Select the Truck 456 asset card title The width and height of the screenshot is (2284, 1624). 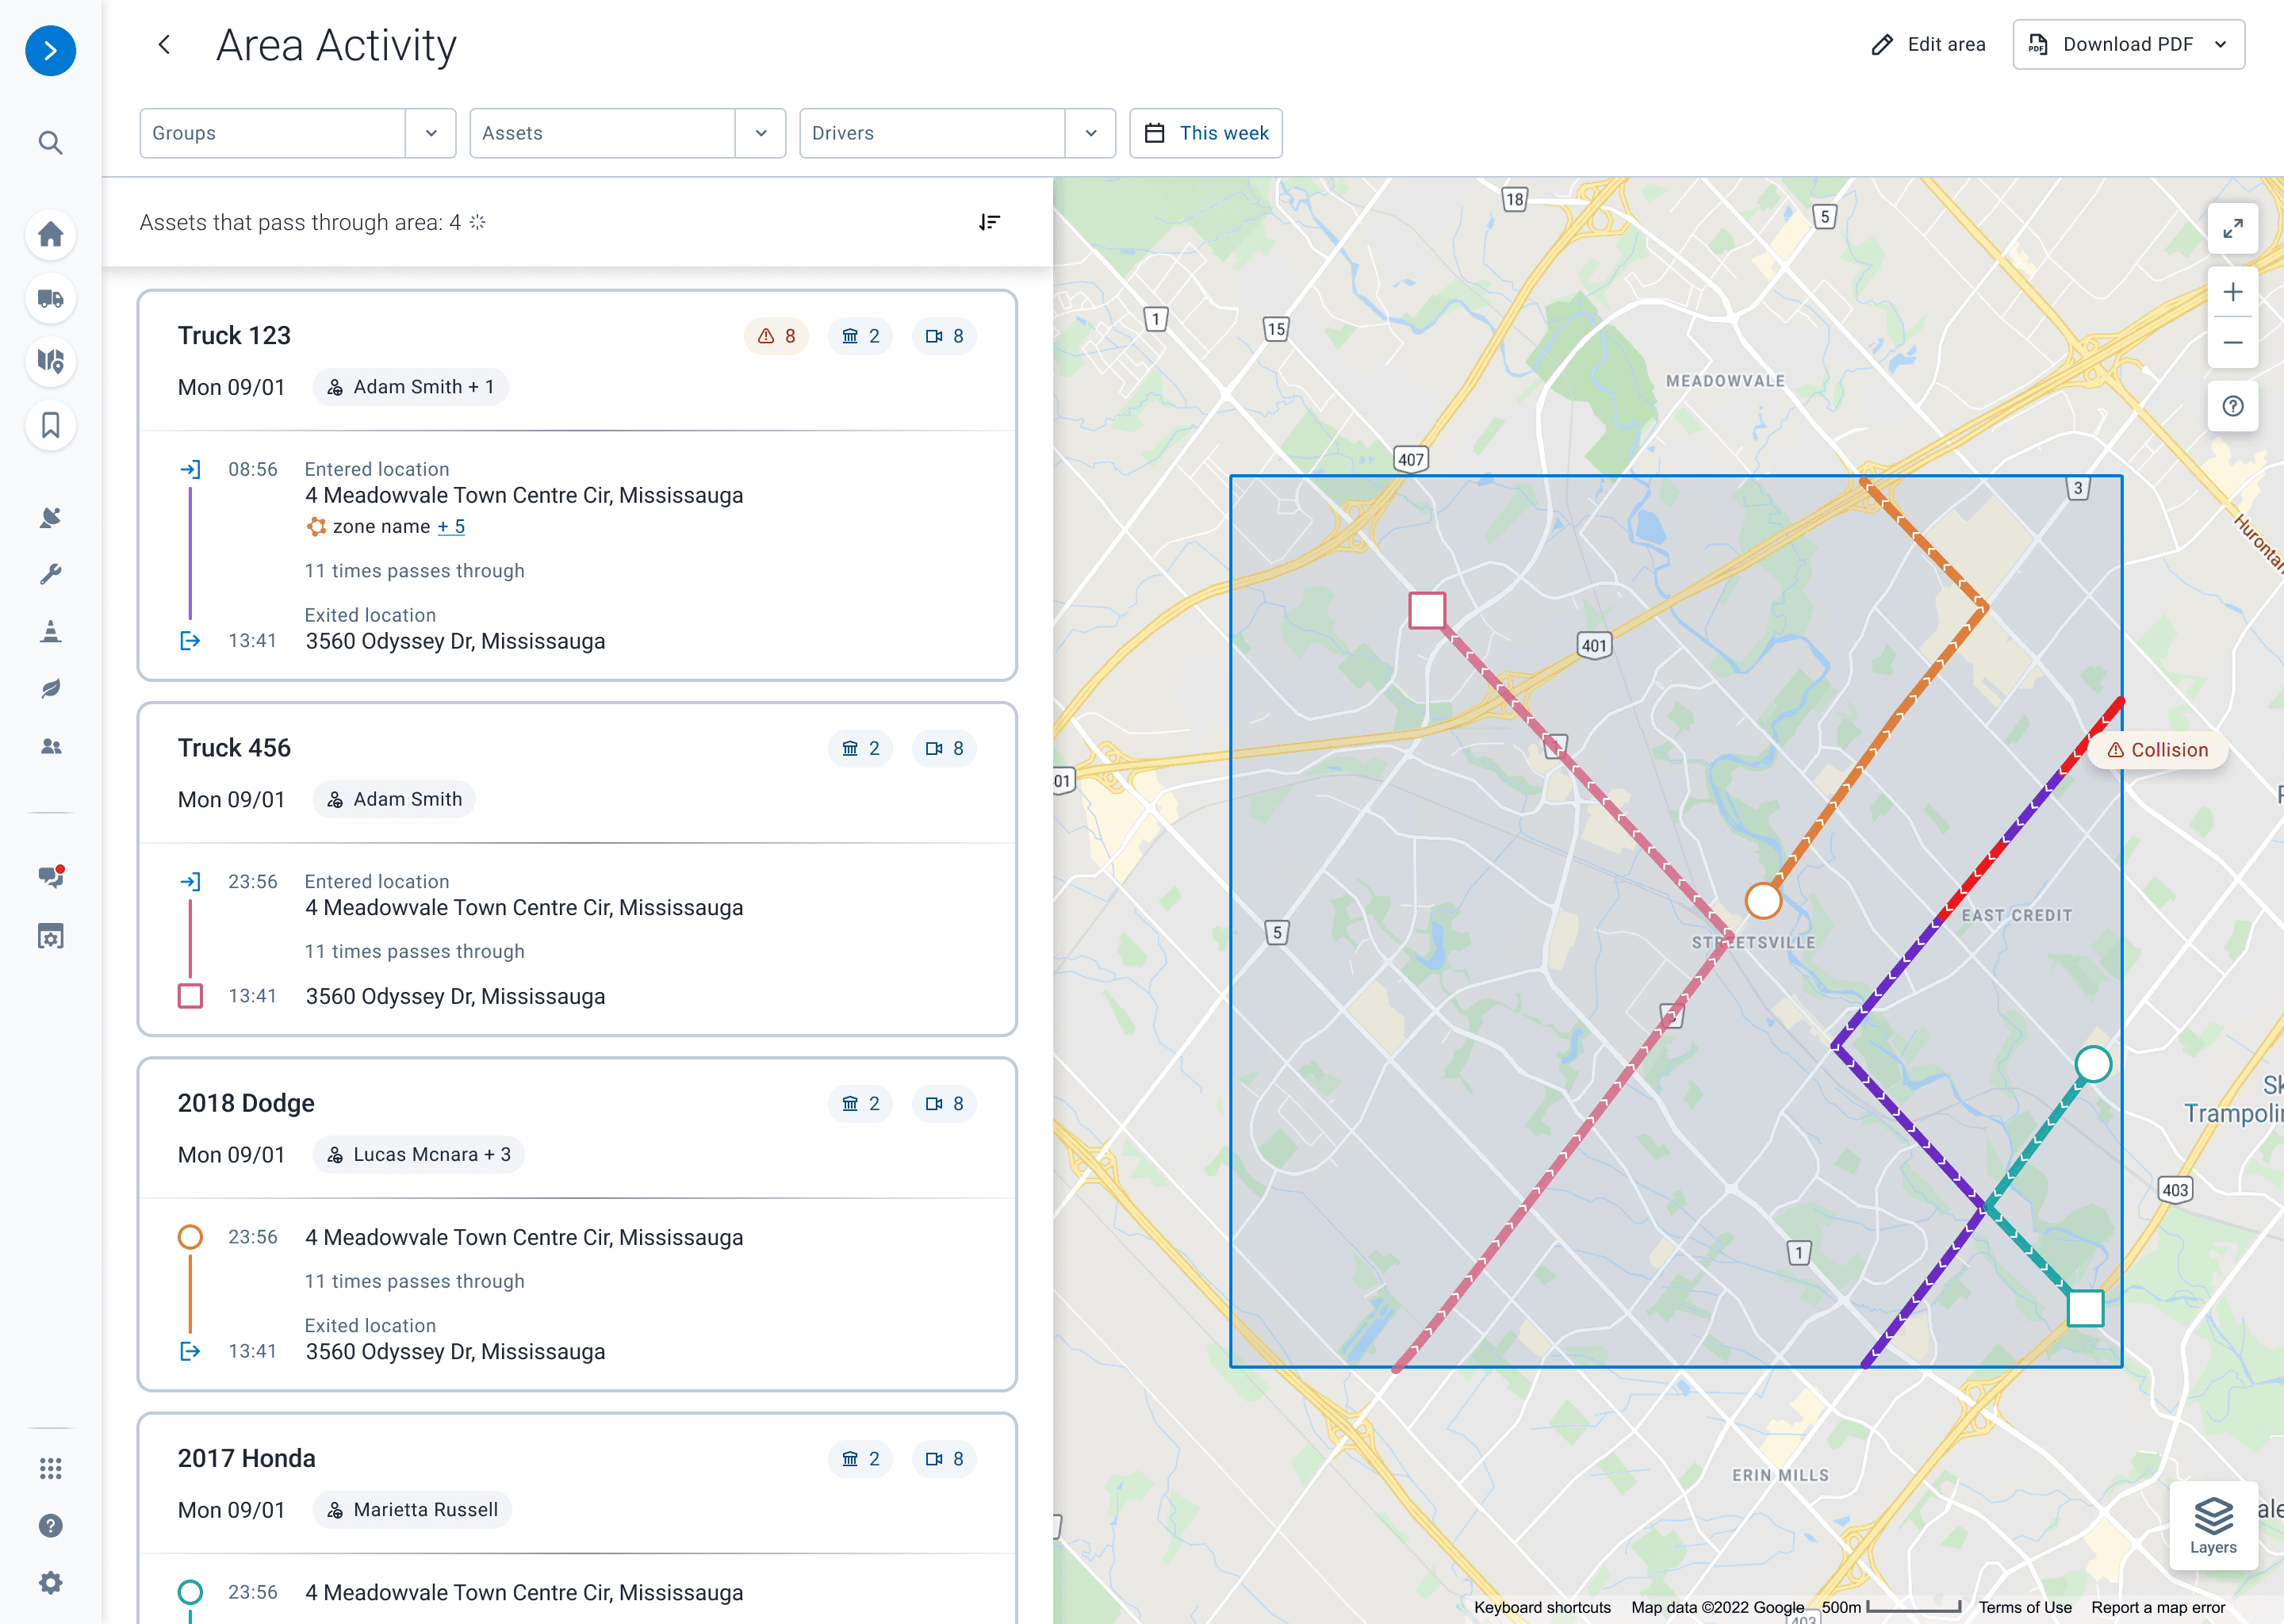coord(234,748)
